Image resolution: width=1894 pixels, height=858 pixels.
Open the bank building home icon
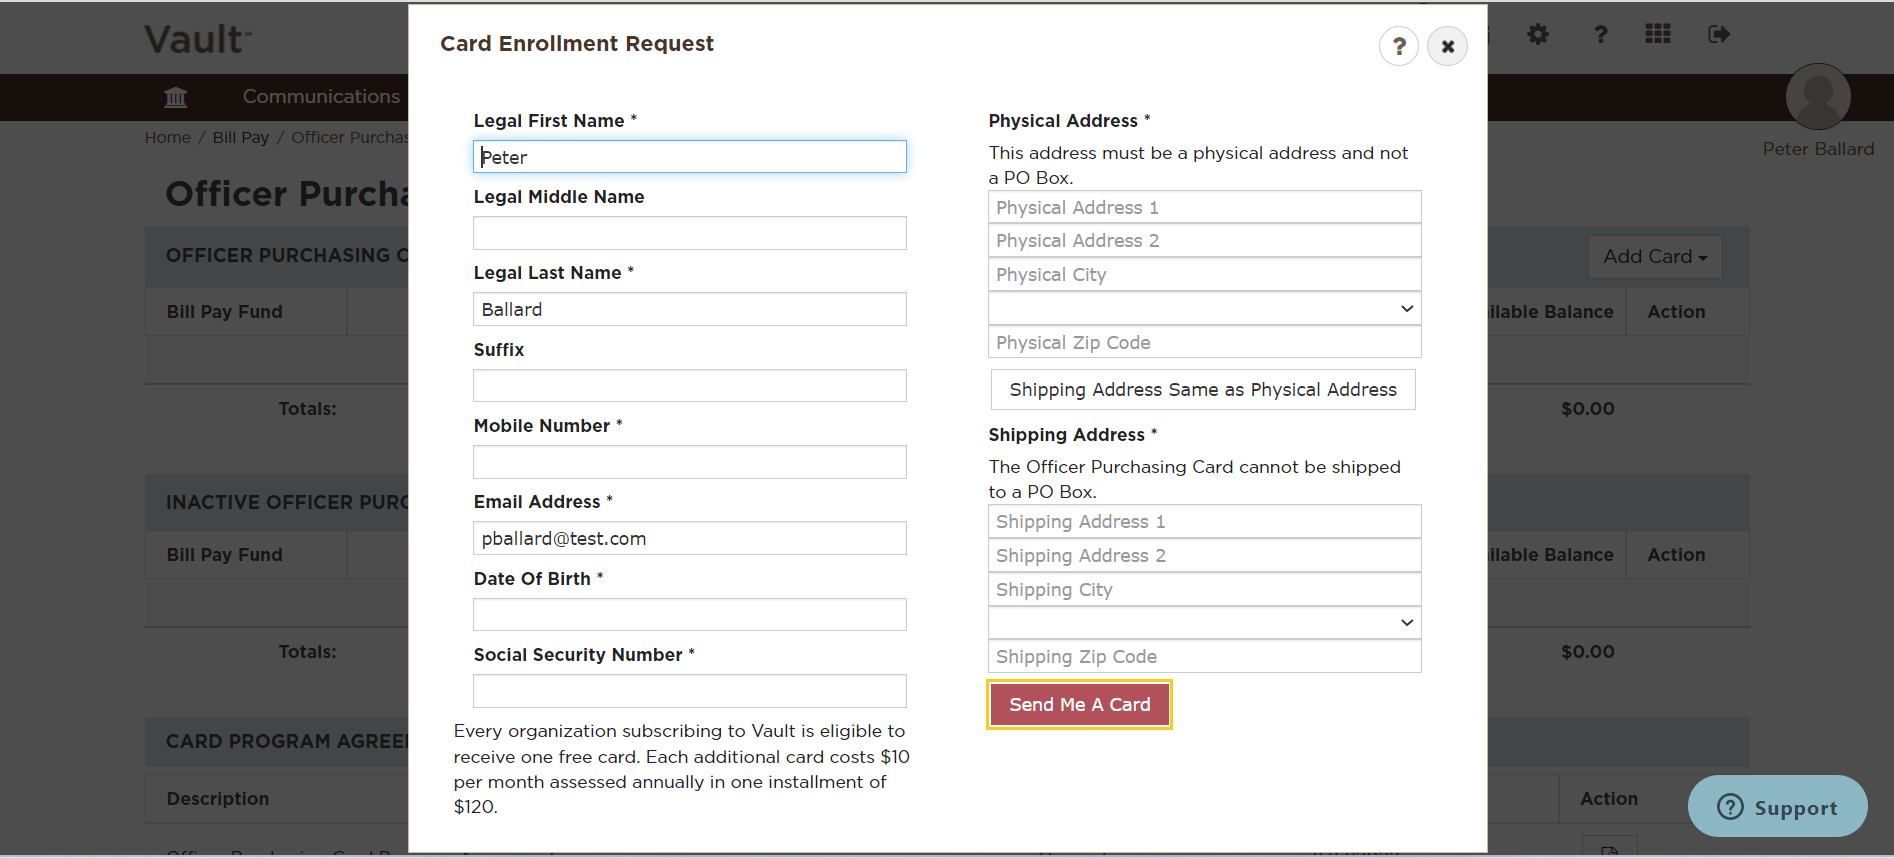[x=176, y=97]
